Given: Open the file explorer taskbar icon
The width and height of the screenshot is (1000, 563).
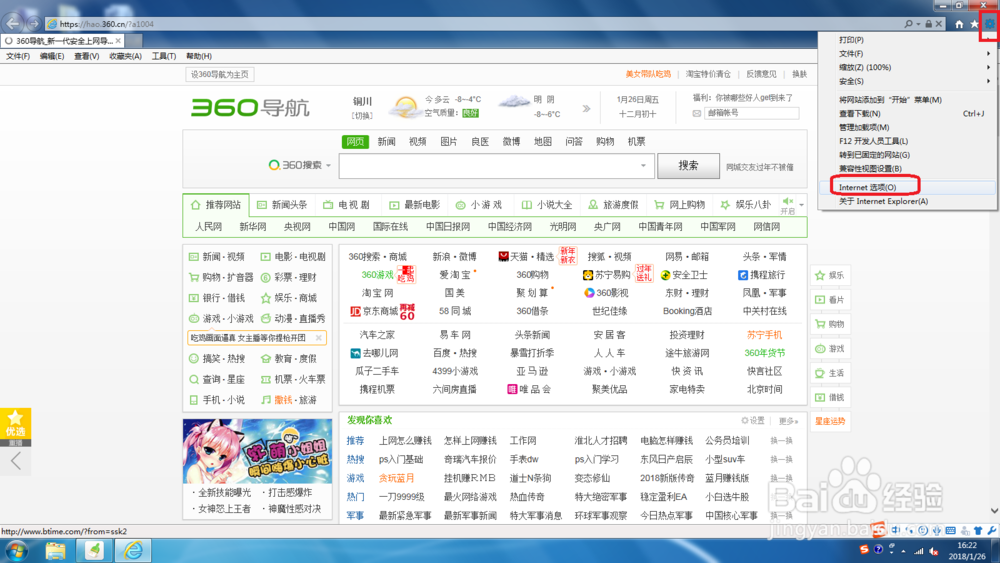Looking at the screenshot, I should tap(55, 550).
